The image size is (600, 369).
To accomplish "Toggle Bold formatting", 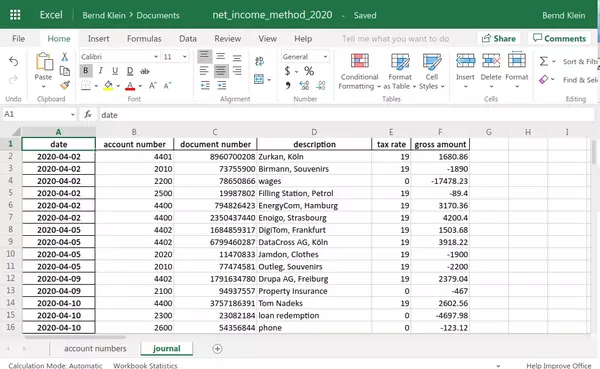I will click(x=86, y=71).
